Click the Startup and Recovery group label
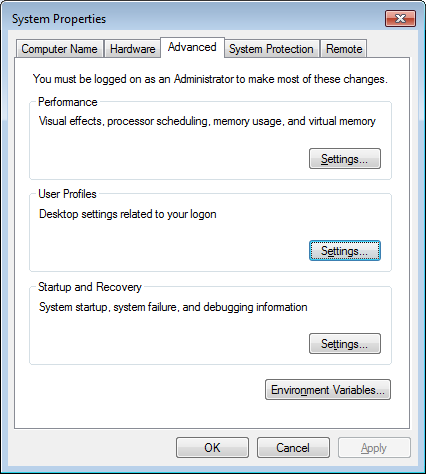This screenshot has width=426, height=474. click(90, 287)
